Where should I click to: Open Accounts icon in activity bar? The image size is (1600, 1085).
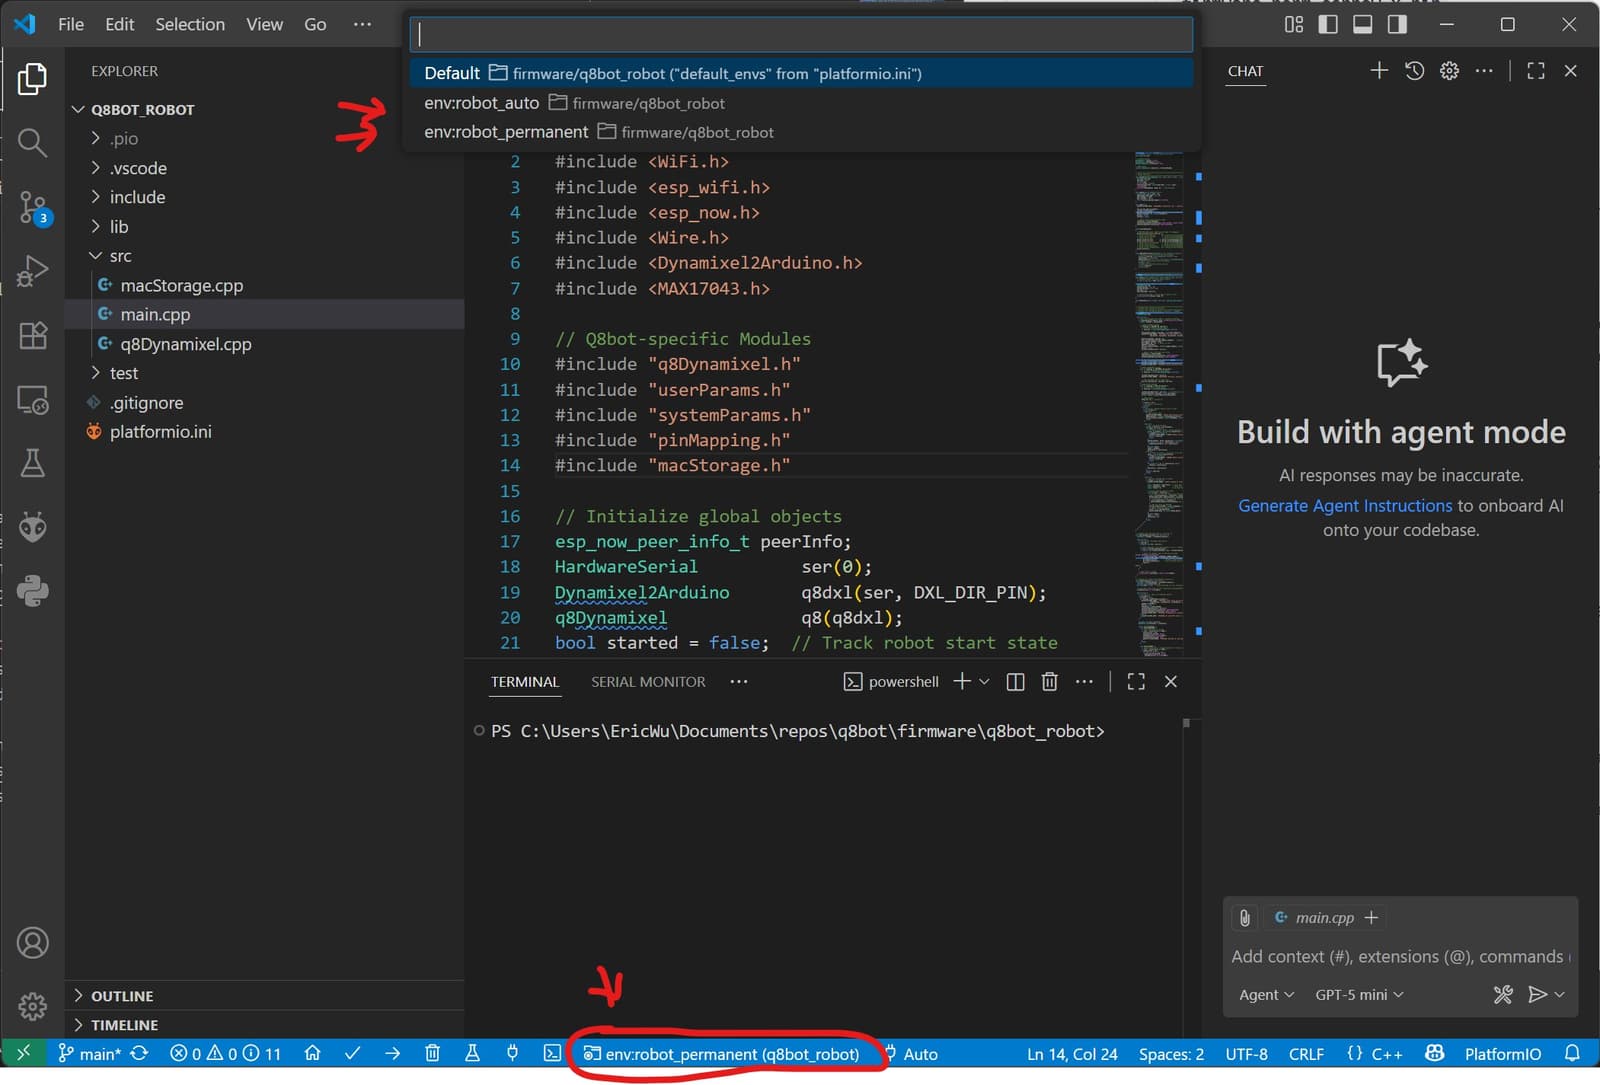coord(32,943)
